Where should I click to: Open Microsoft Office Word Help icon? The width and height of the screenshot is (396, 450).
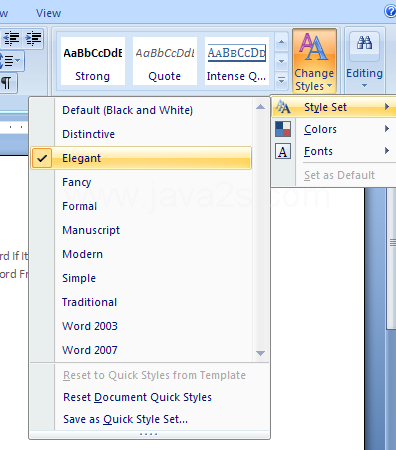pyautogui.click(x=390, y=11)
